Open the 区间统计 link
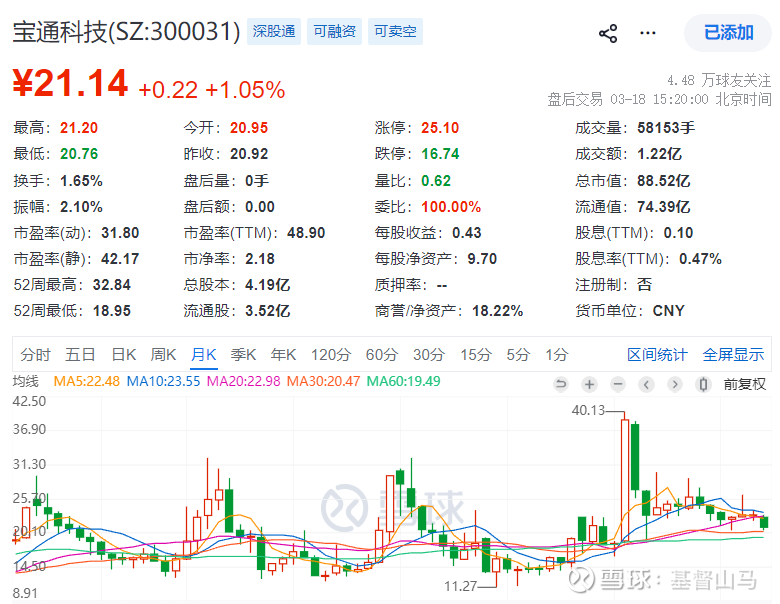The width and height of the screenshot is (780, 604). pyautogui.click(x=657, y=355)
